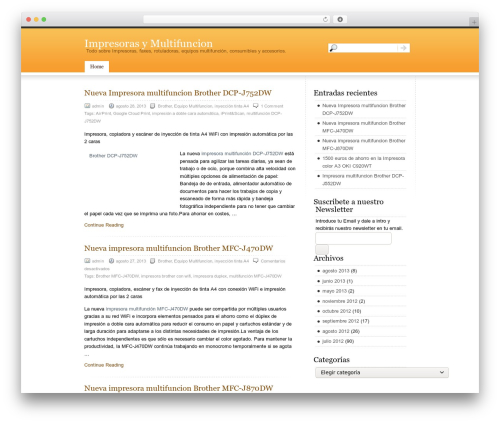Image resolution: width=500 pixels, height=423 pixels.
Task: Click date agosto 27, 2013 on second post
Action: (x=131, y=261)
